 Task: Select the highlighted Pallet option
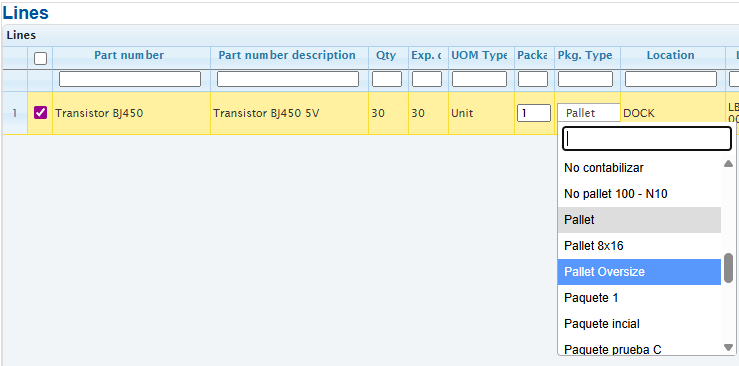pyautogui.click(x=639, y=220)
